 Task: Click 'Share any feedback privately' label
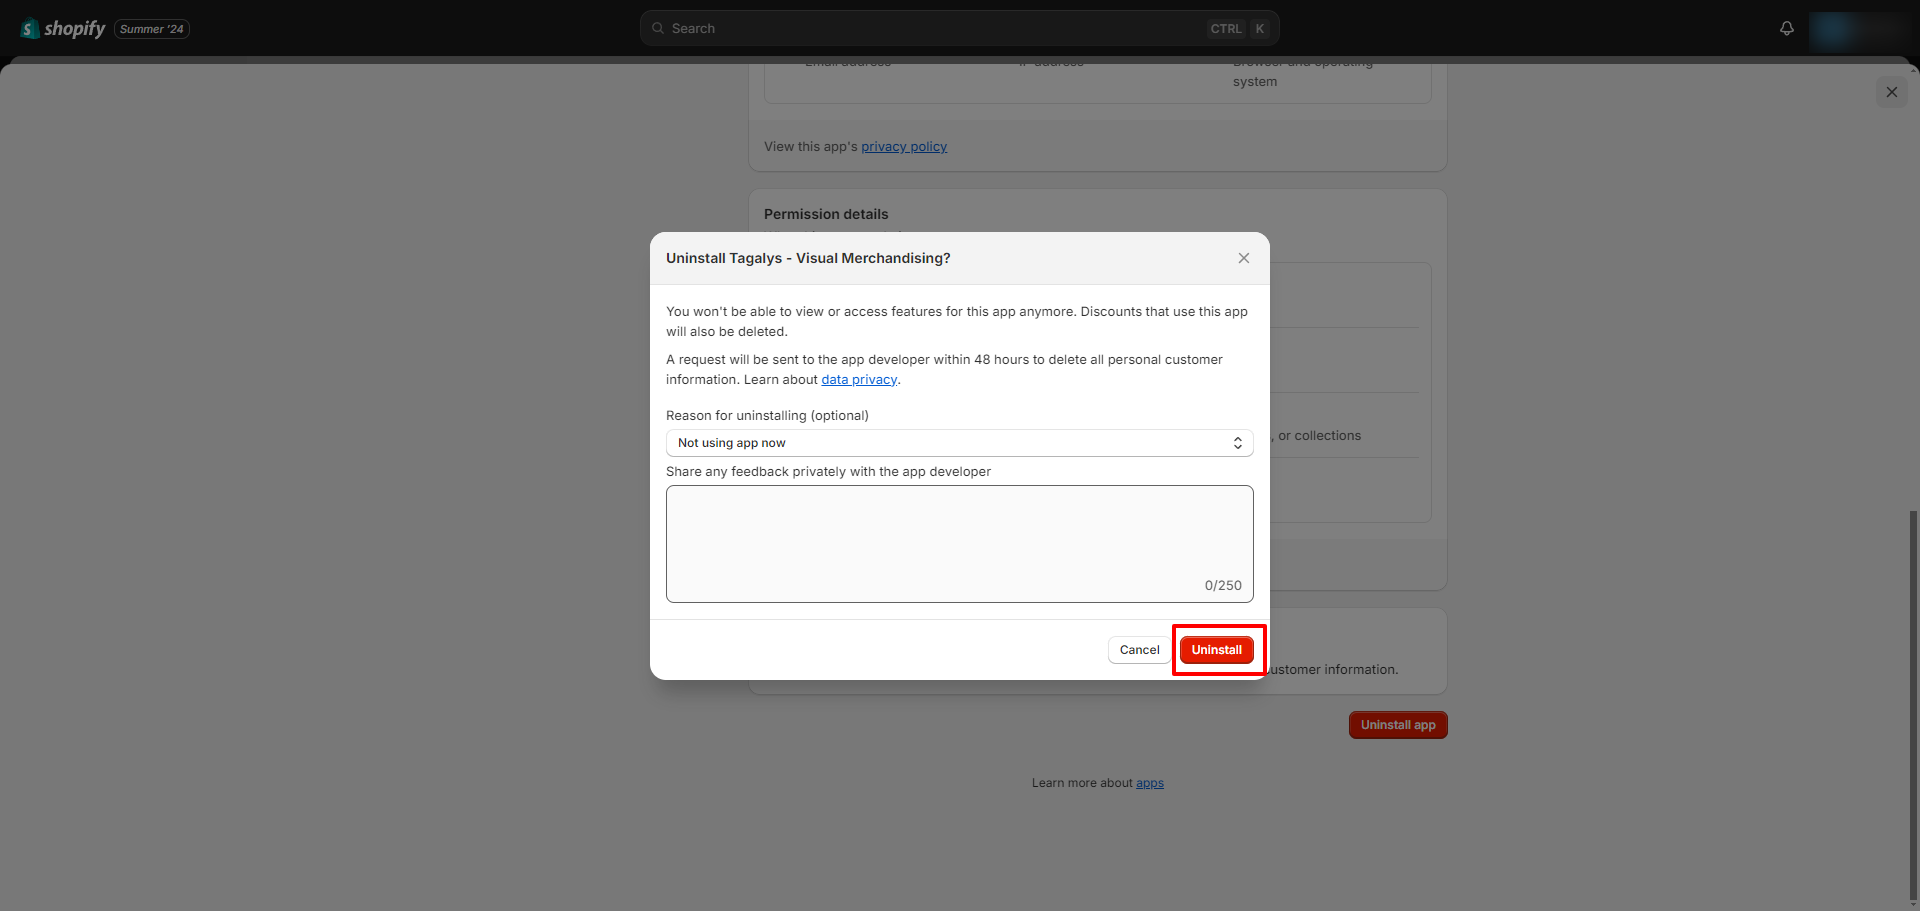coord(828,472)
